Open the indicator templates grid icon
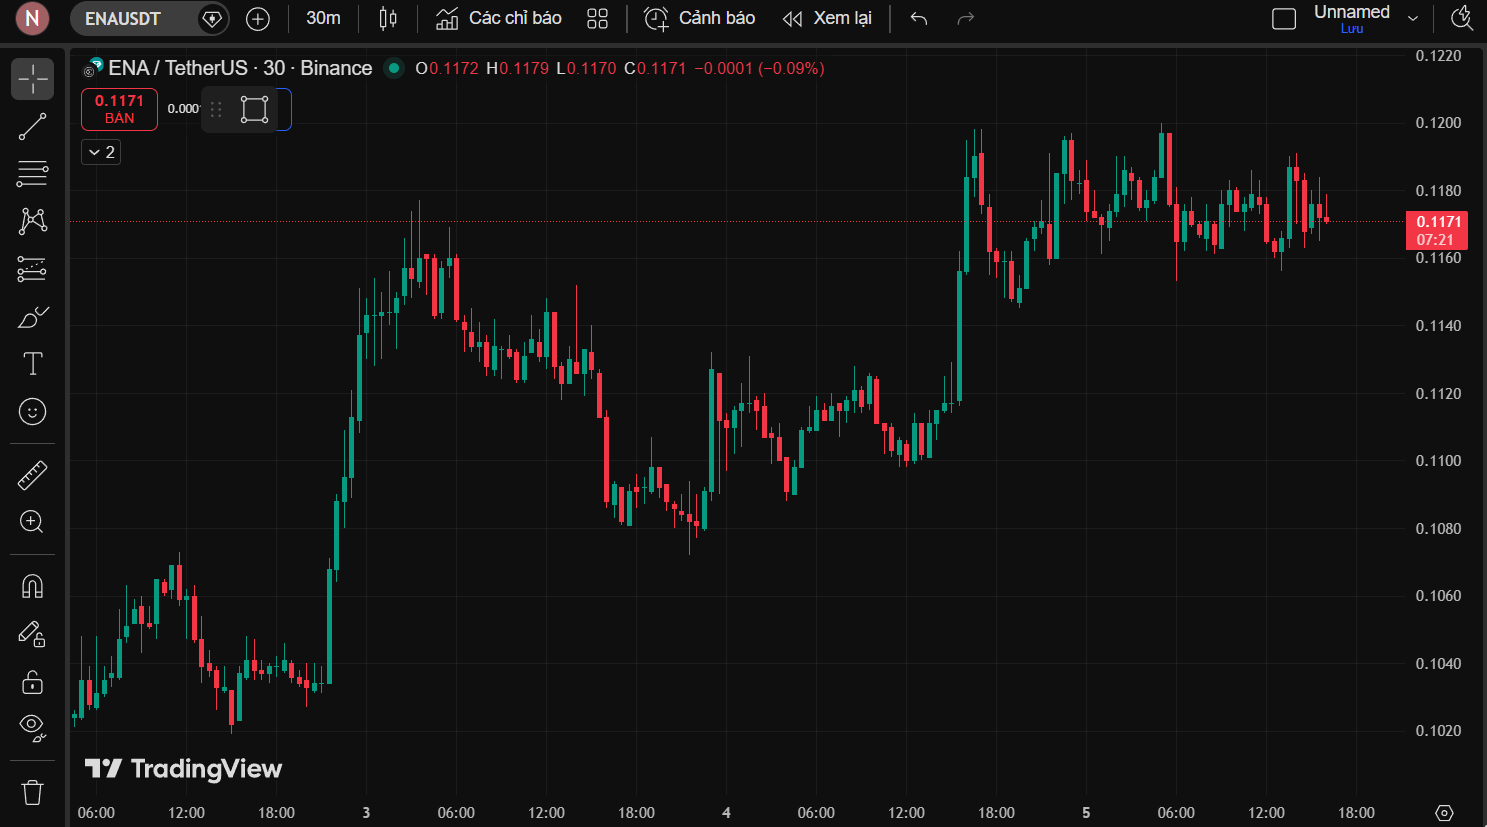 click(597, 19)
